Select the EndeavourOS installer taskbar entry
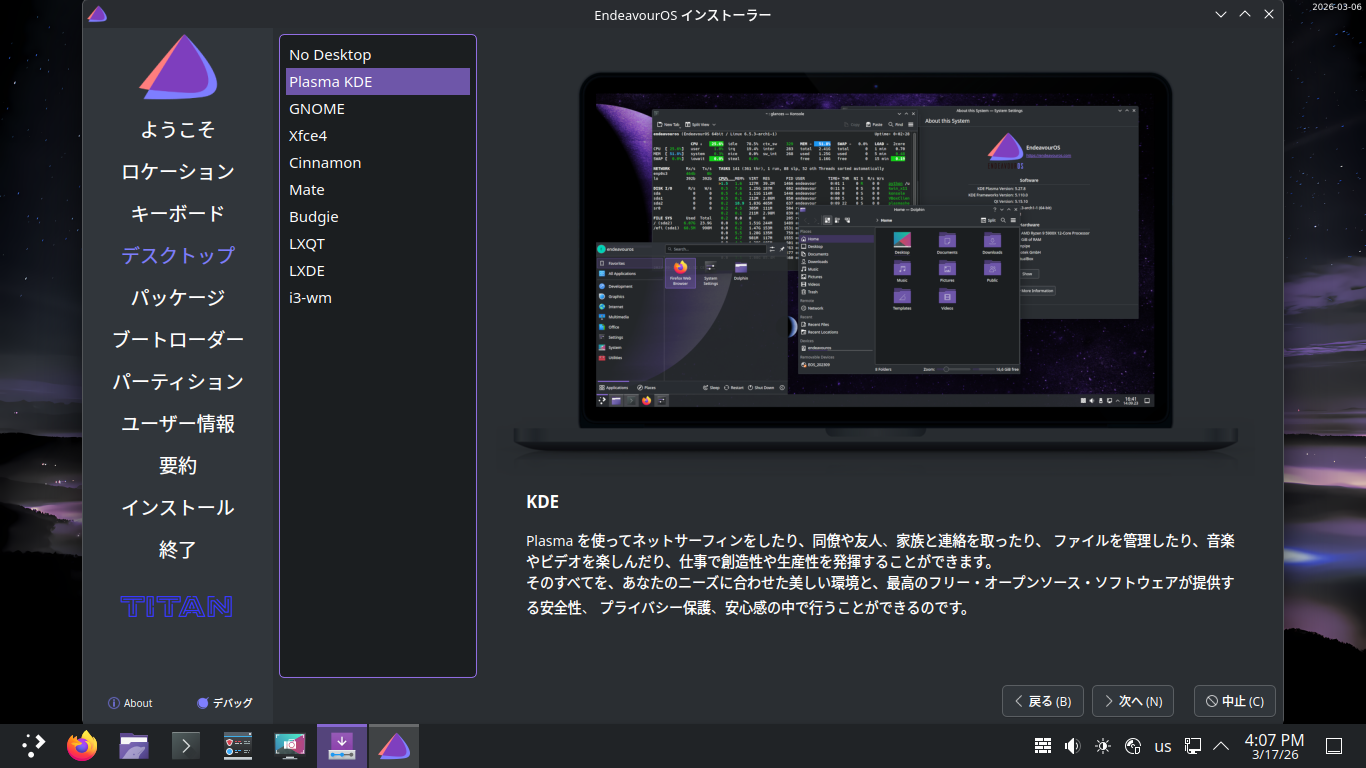Image resolution: width=1366 pixels, height=768 pixels. [394, 746]
